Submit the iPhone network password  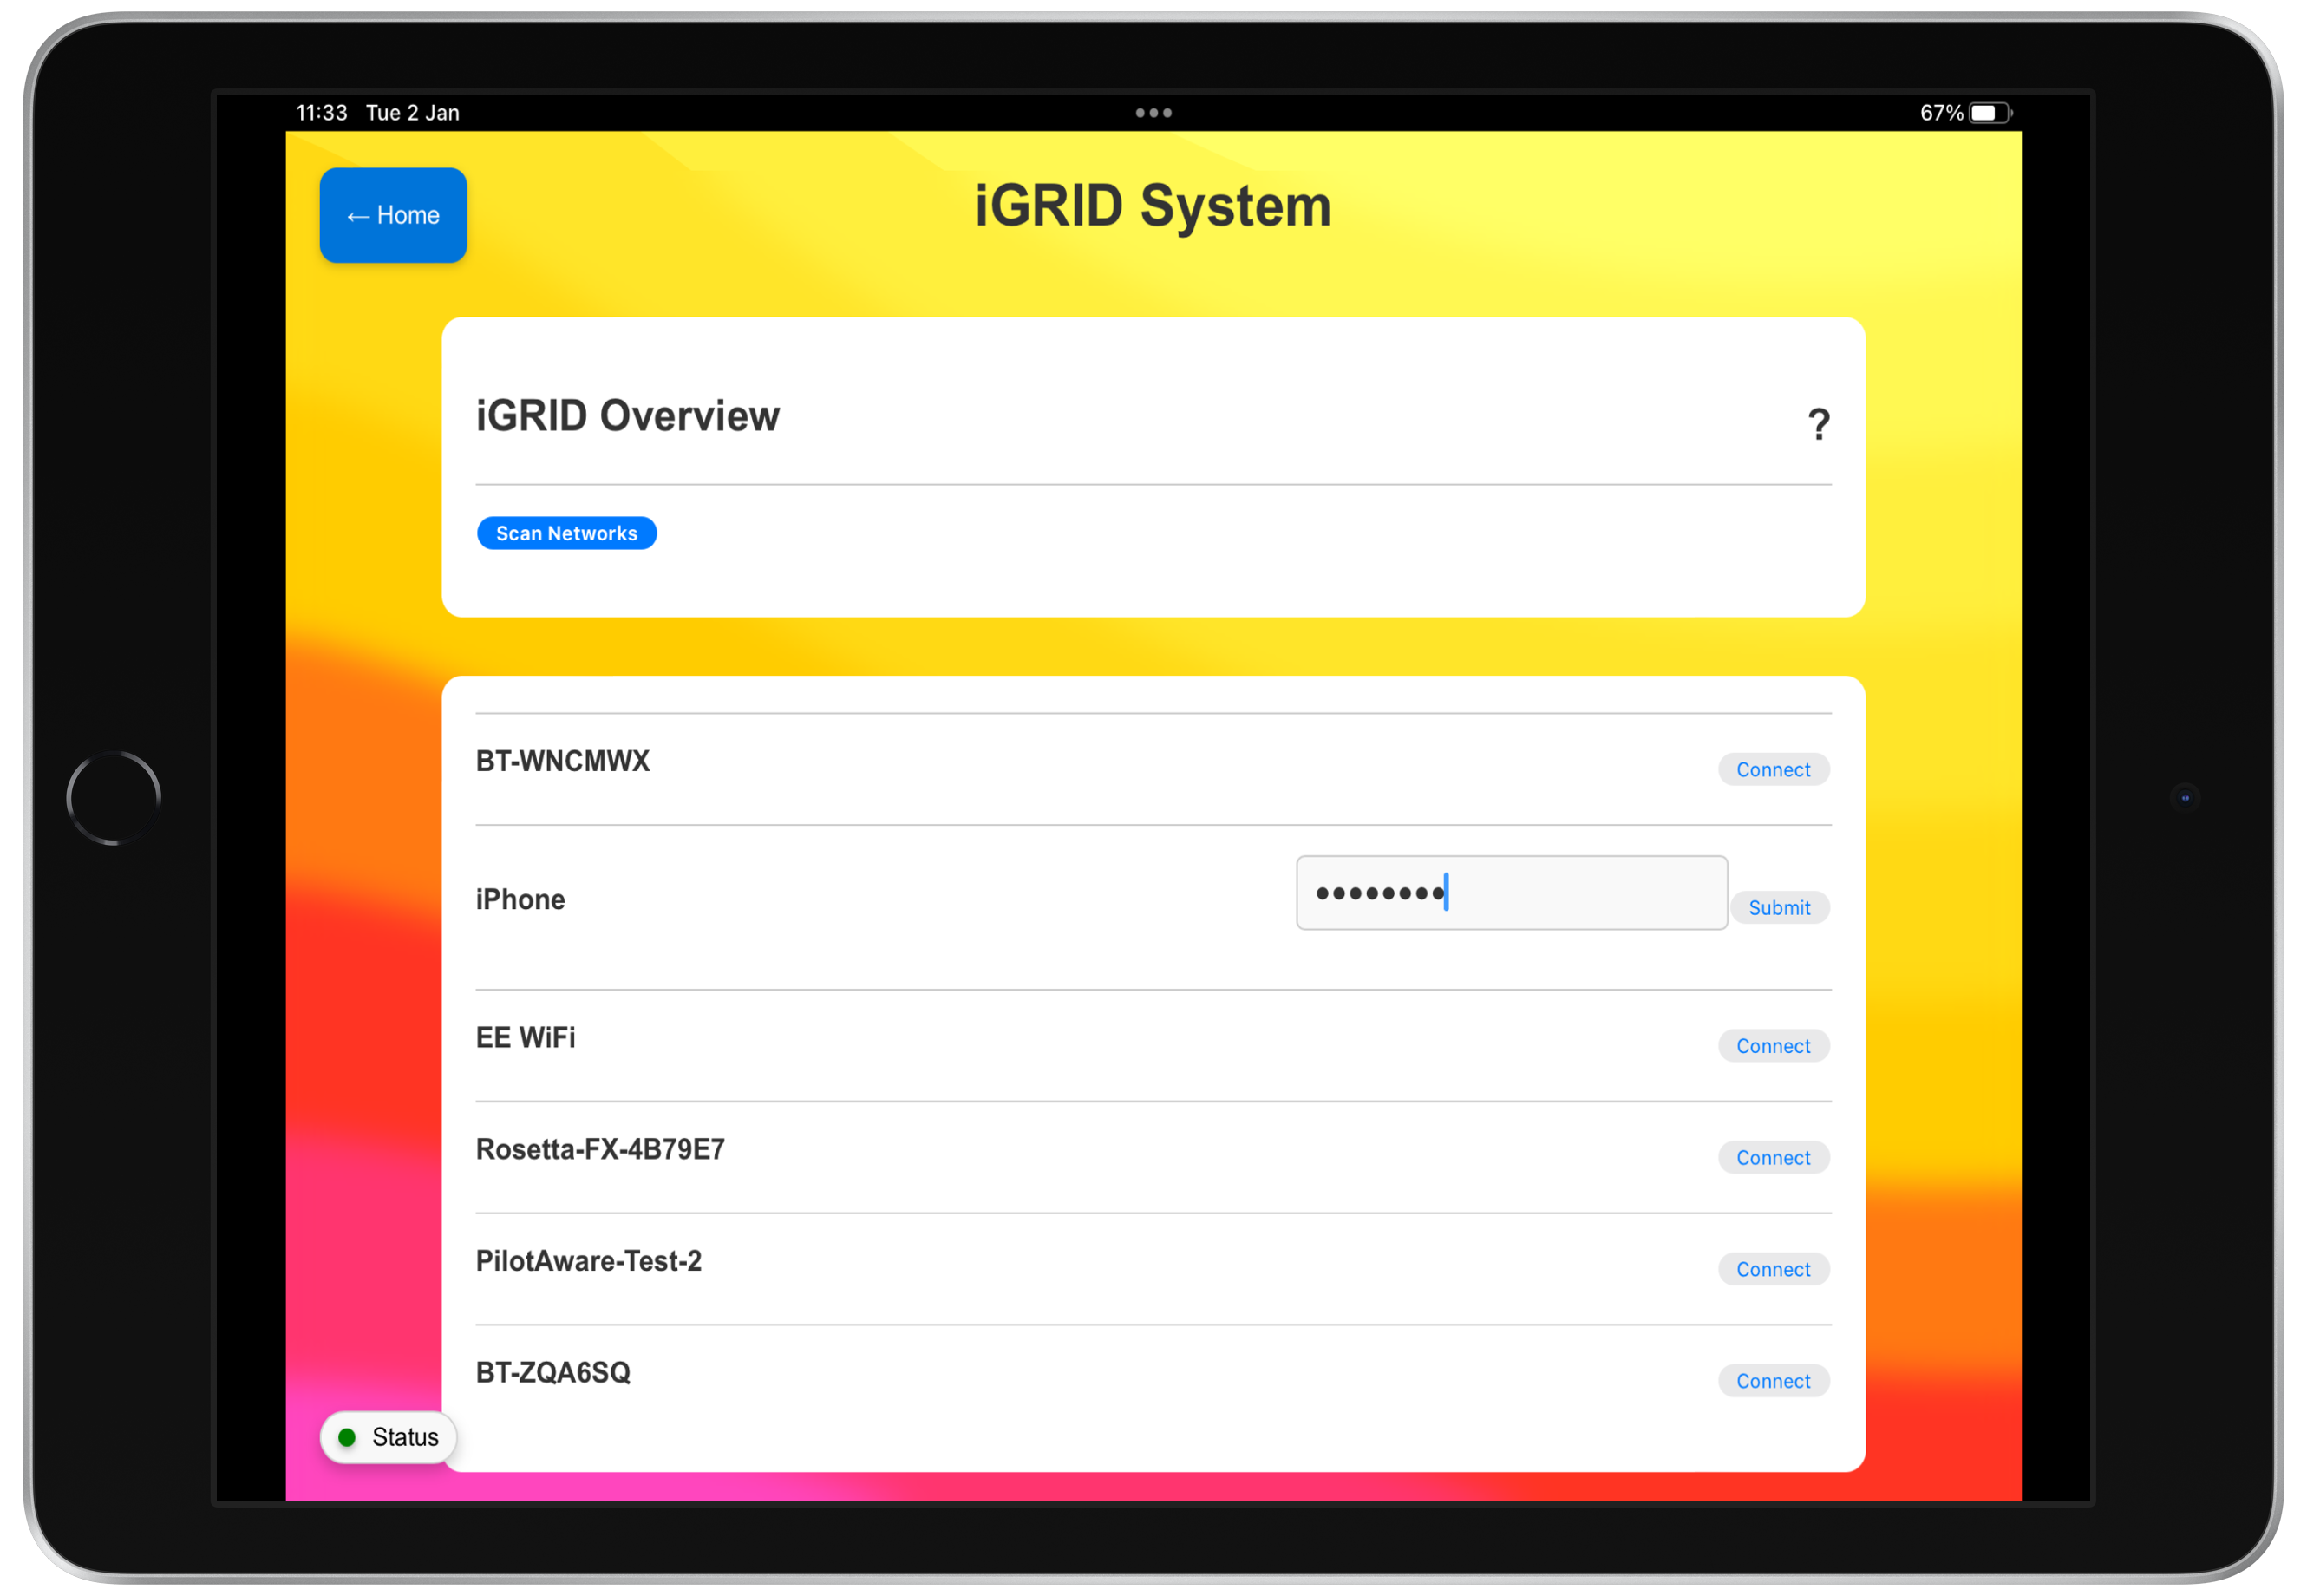coord(1779,907)
